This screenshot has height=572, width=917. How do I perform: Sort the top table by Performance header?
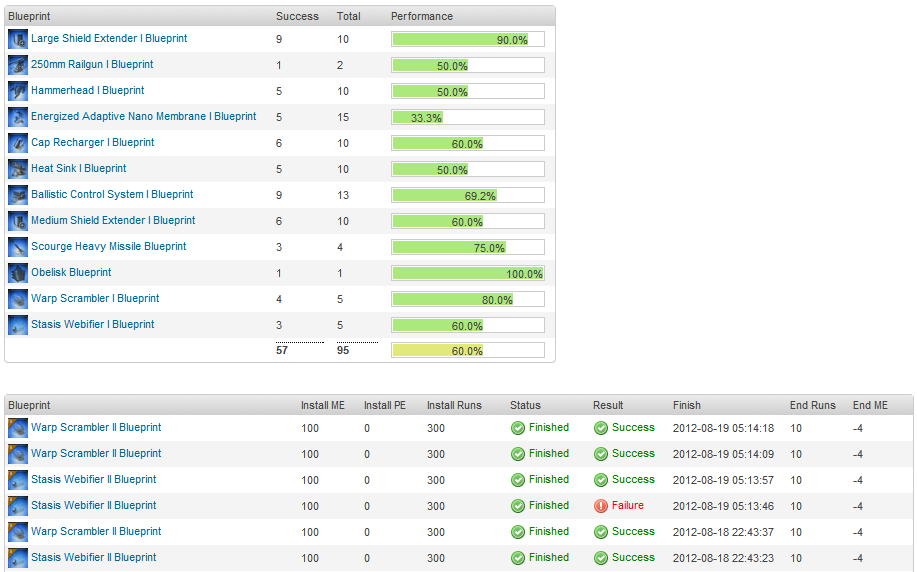pos(421,16)
